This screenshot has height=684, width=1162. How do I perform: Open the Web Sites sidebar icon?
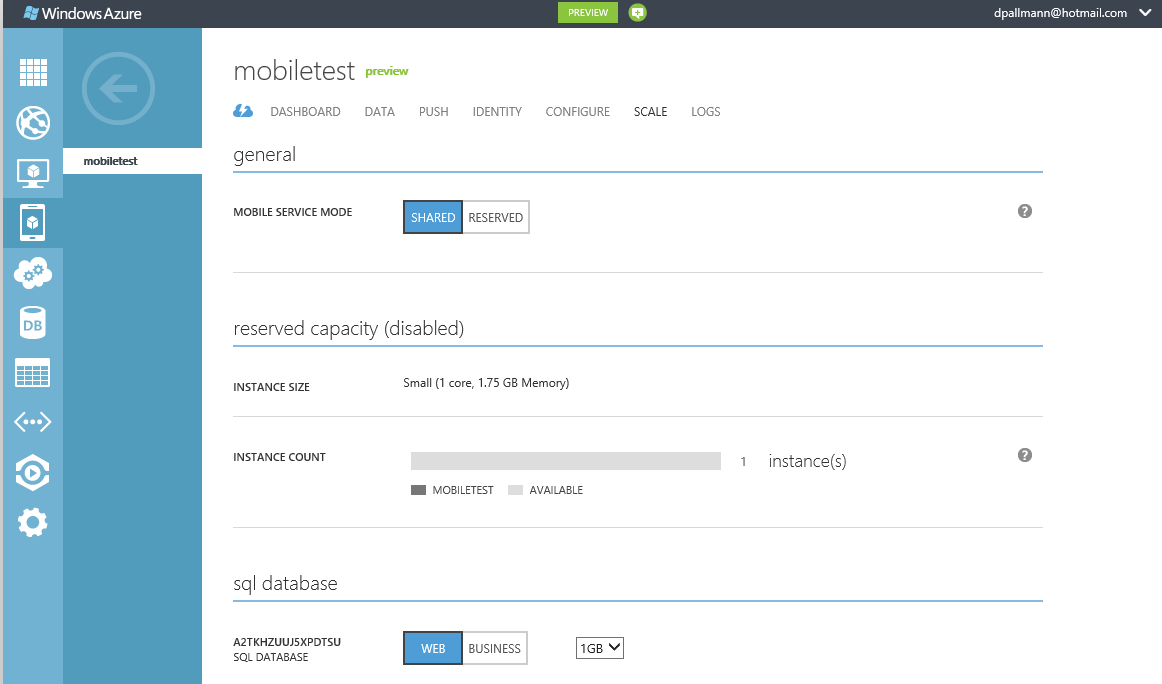pyautogui.click(x=33, y=122)
